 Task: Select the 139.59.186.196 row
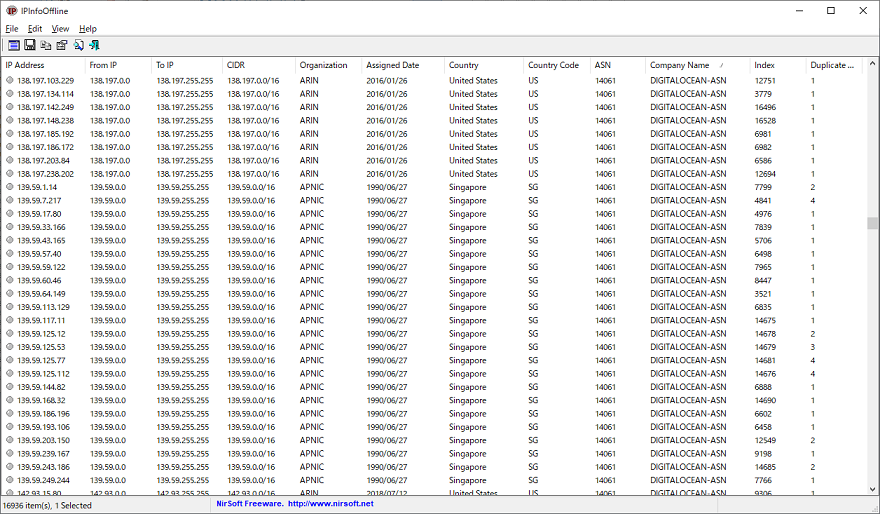[x=432, y=414]
